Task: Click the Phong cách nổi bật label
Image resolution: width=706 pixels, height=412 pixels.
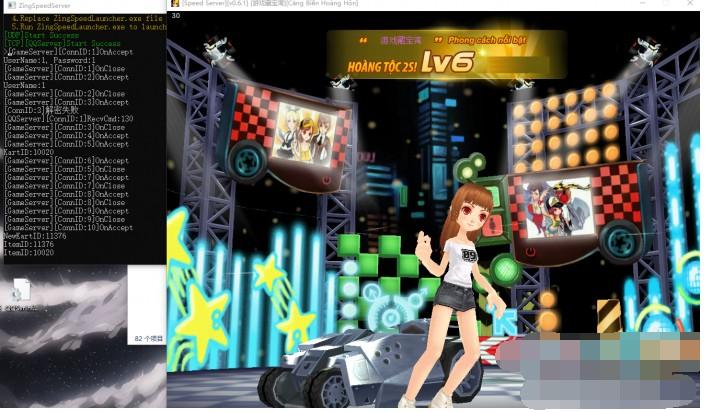Action: [487, 40]
